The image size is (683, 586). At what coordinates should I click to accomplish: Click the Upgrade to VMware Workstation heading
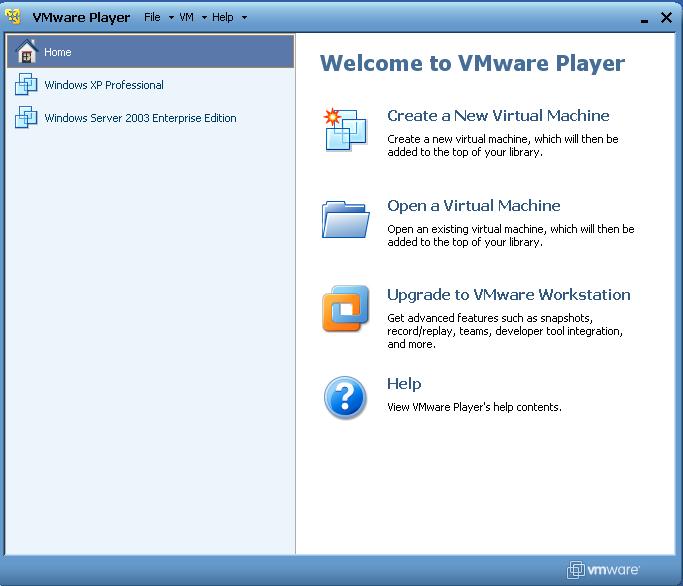[x=508, y=295]
